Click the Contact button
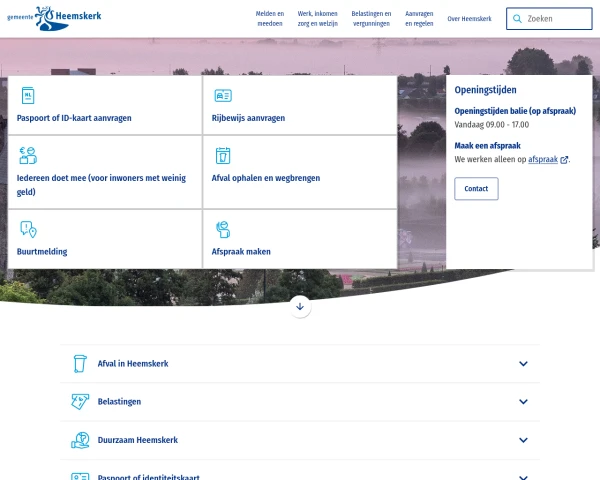This screenshot has width=600, height=480. (476, 189)
